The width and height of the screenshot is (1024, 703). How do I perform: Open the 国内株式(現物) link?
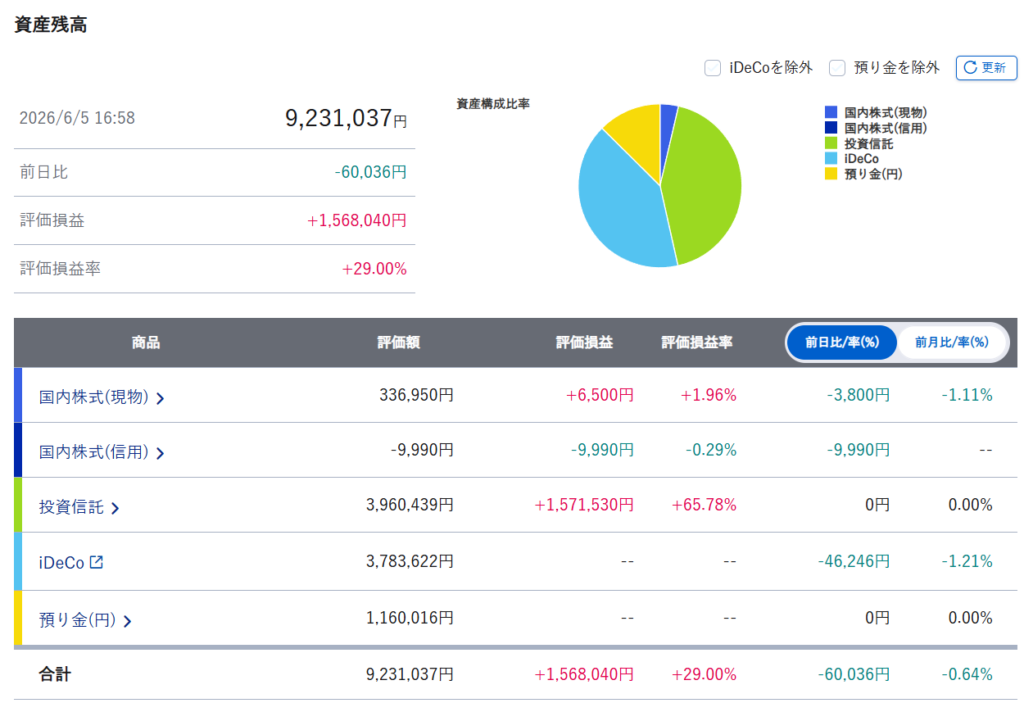94,397
